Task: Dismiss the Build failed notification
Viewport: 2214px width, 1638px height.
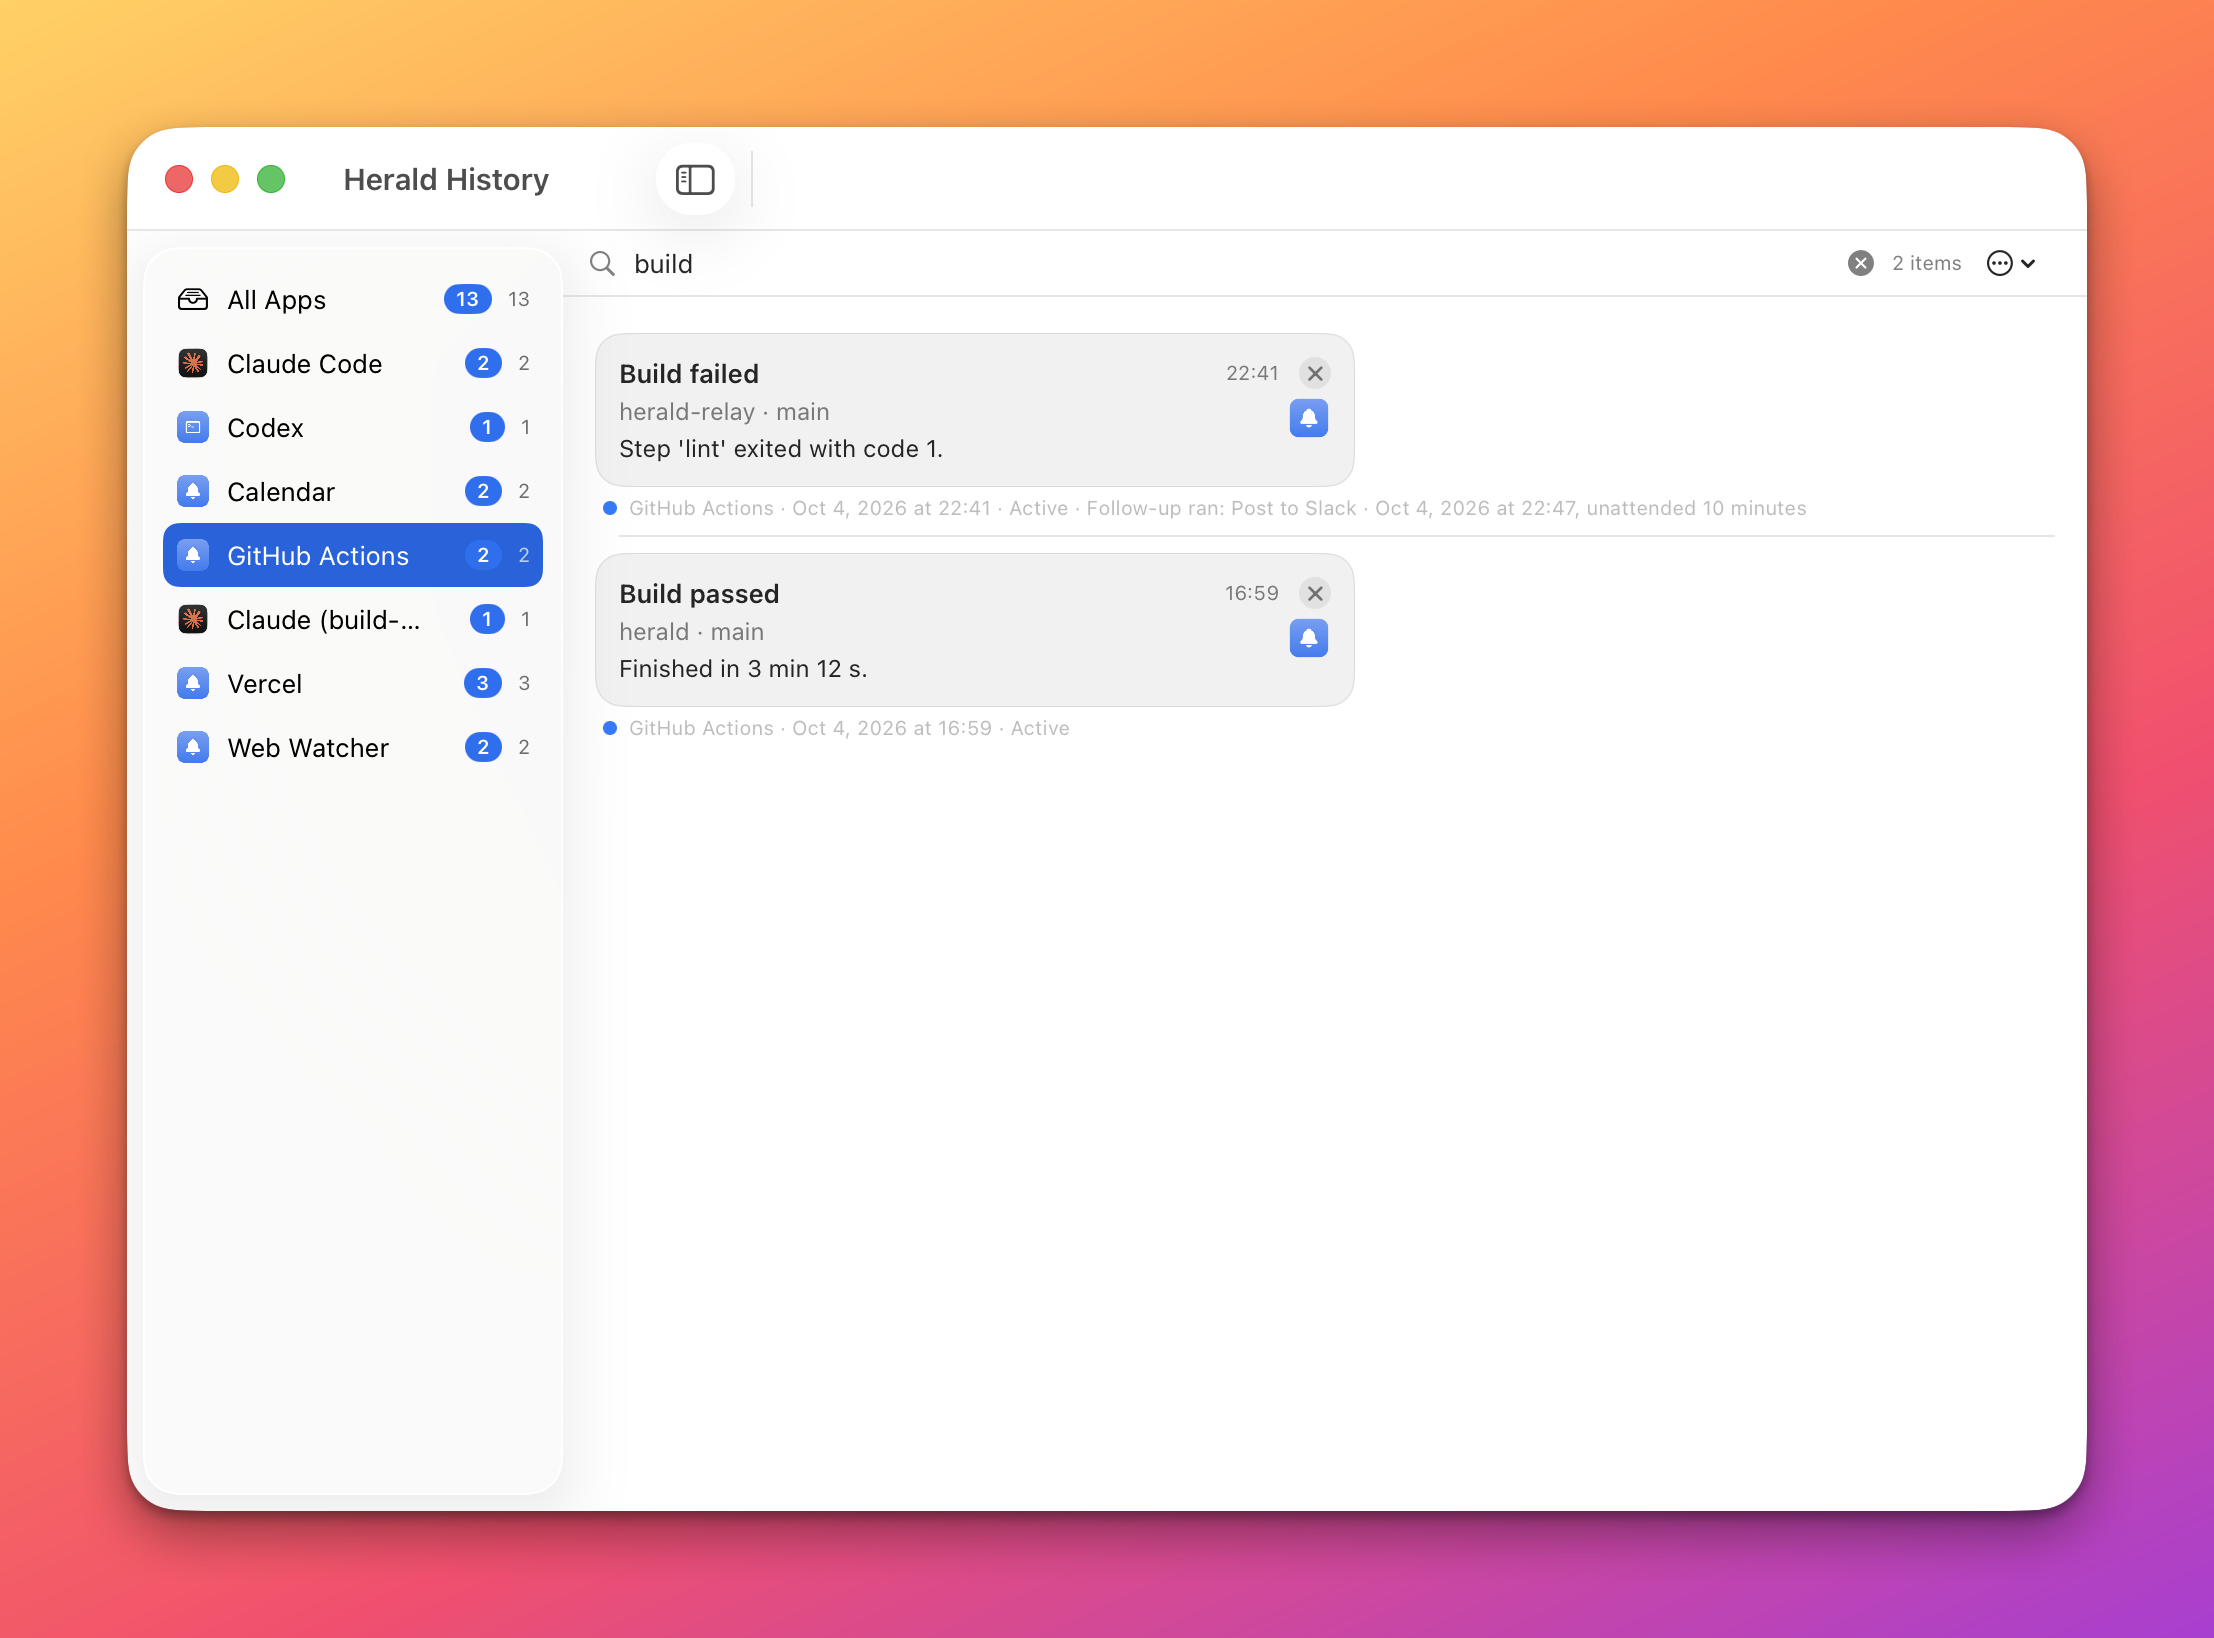Action: (1315, 373)
